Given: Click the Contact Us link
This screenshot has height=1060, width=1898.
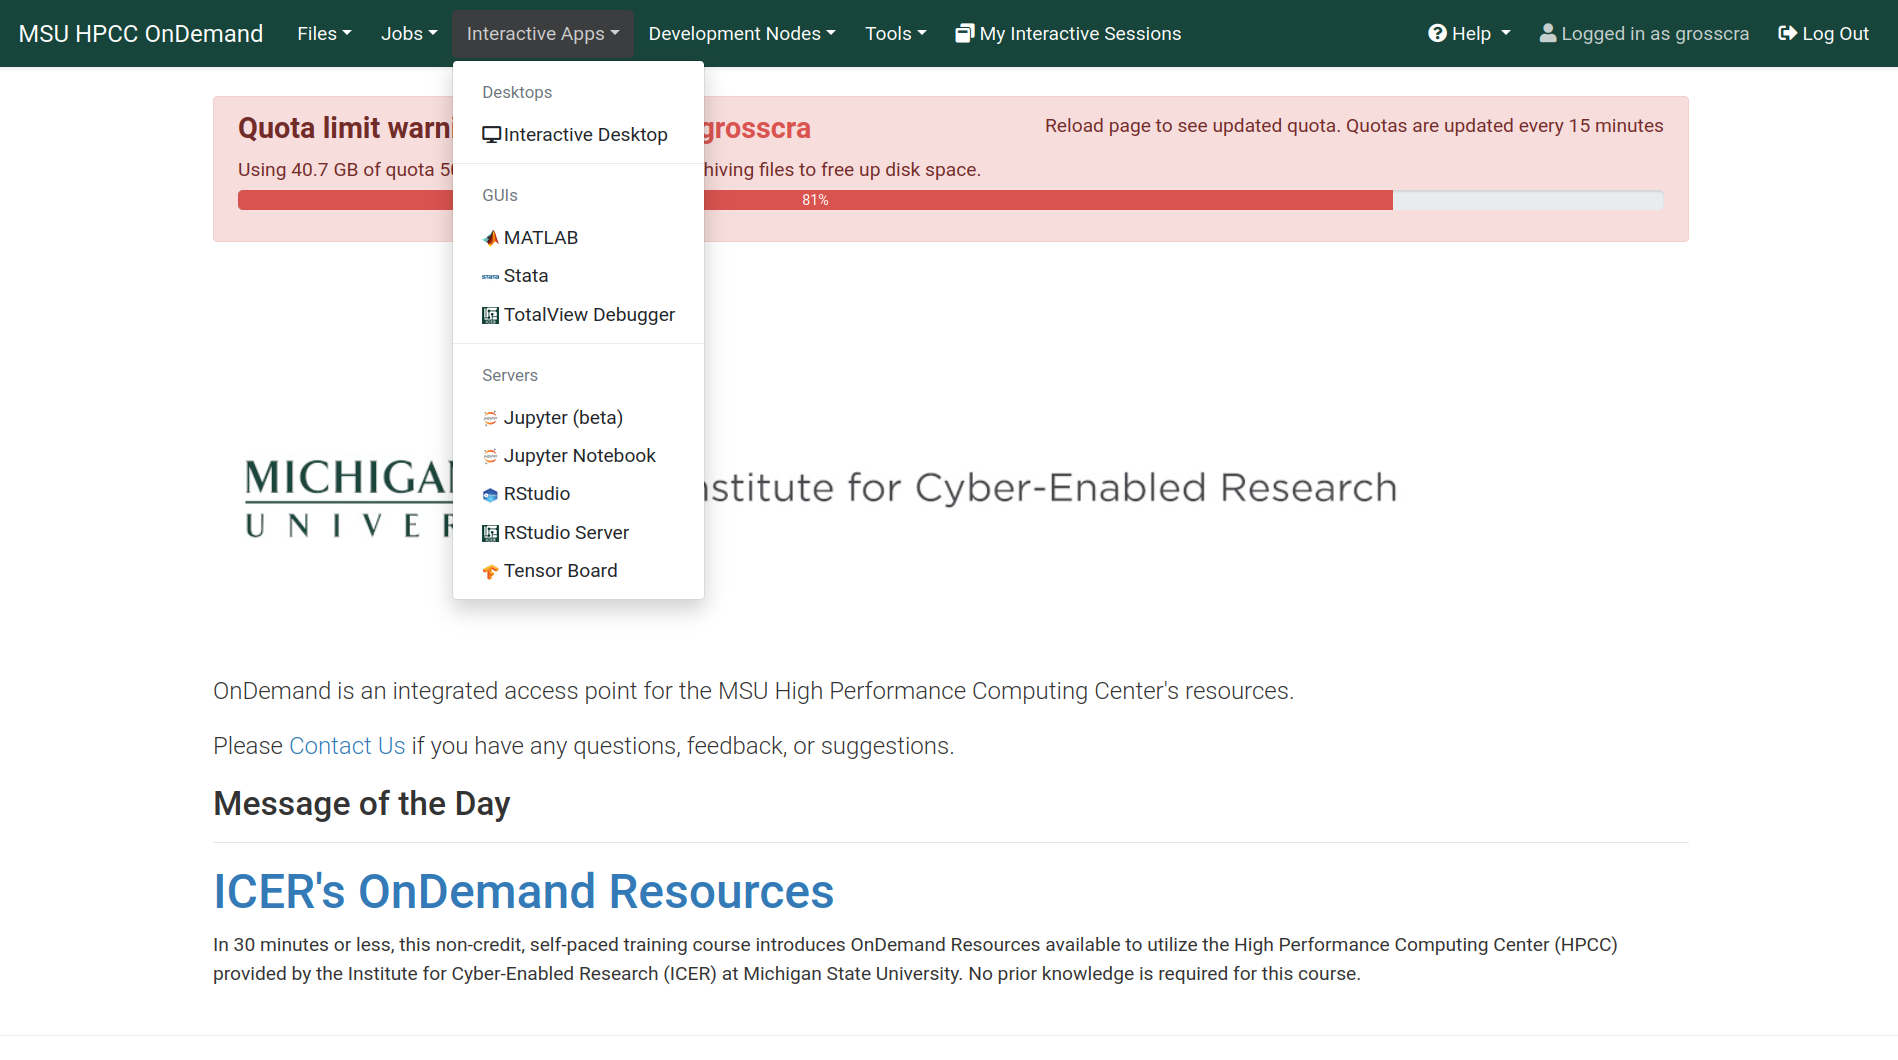Looking at the screenshot, I should coord(347,746).
